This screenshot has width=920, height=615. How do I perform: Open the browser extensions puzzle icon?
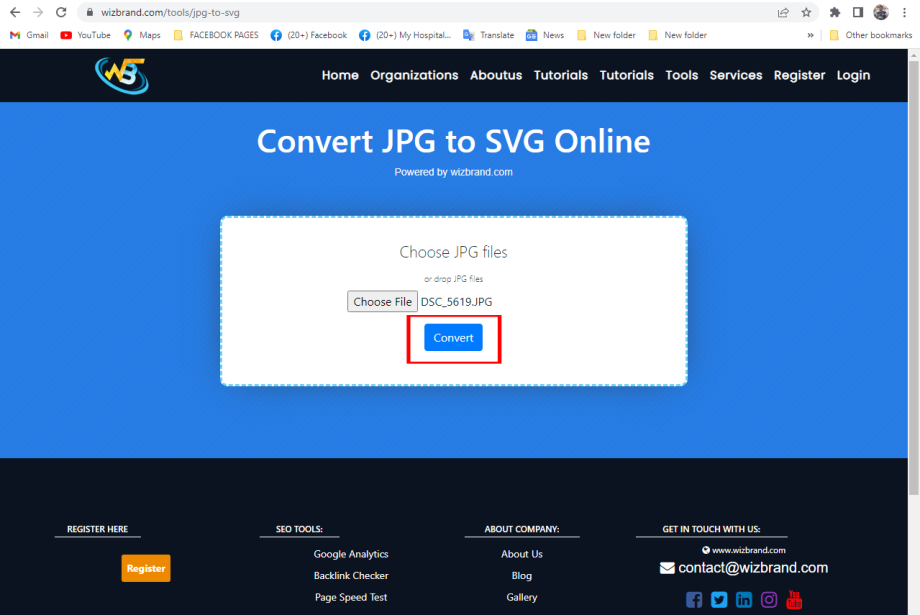pos(834,13)
